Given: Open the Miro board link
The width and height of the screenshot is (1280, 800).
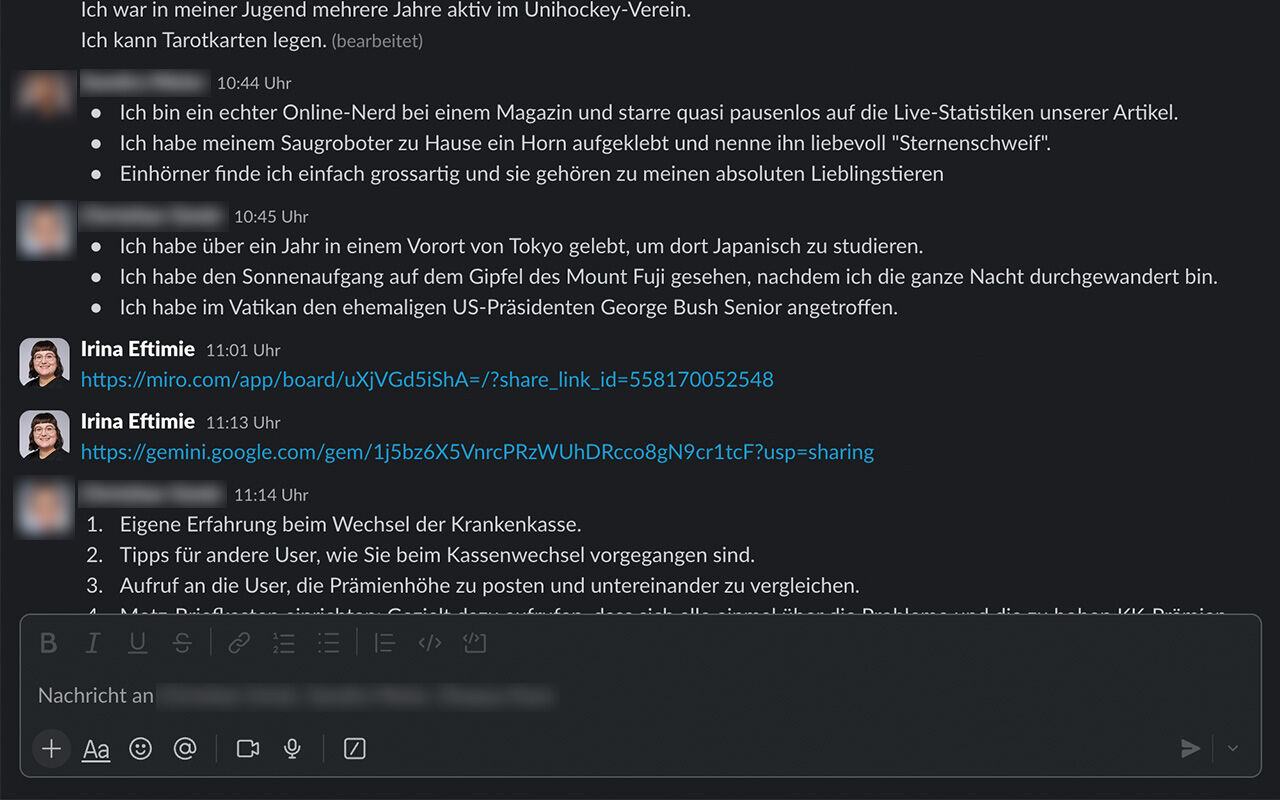Looking at the screenshot, I should click(427, 379).
